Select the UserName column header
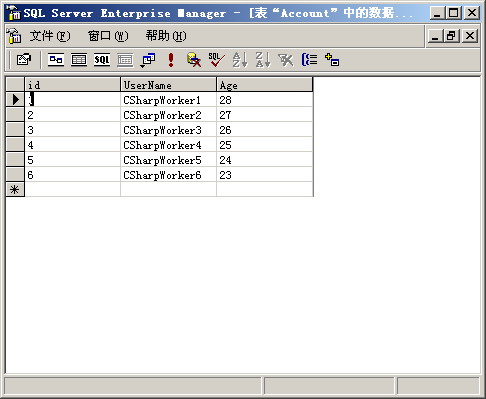This screenshot has width=486, height=399. click(168, 85)
